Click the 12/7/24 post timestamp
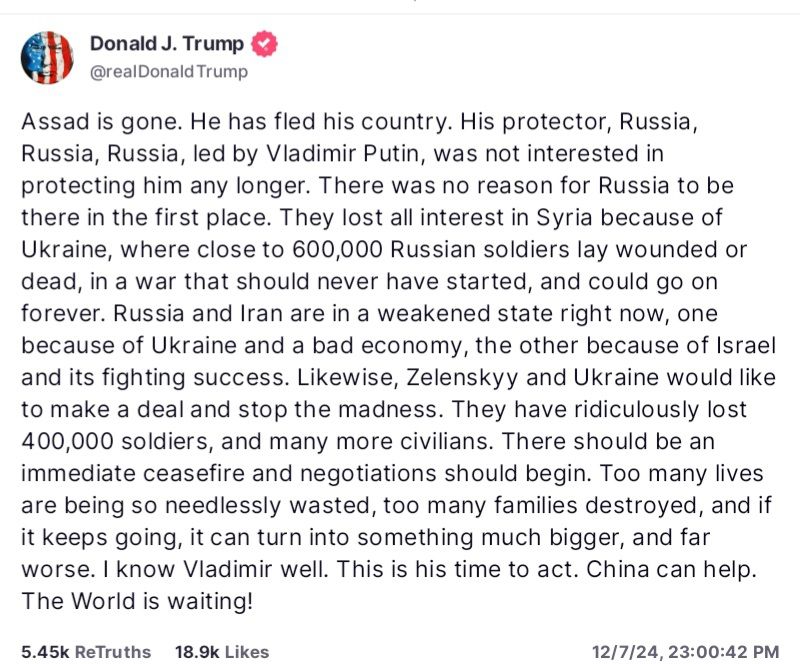The image size is (800, 664). 685,652
